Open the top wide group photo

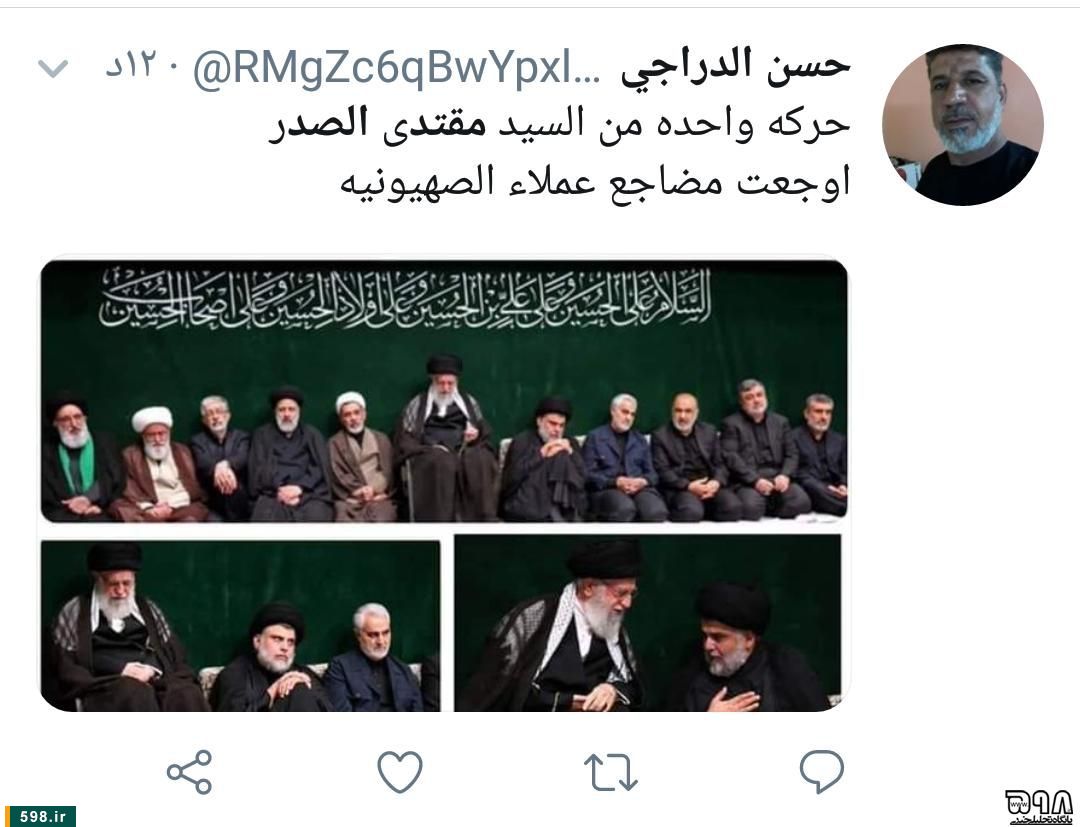[x=444, y=390]
